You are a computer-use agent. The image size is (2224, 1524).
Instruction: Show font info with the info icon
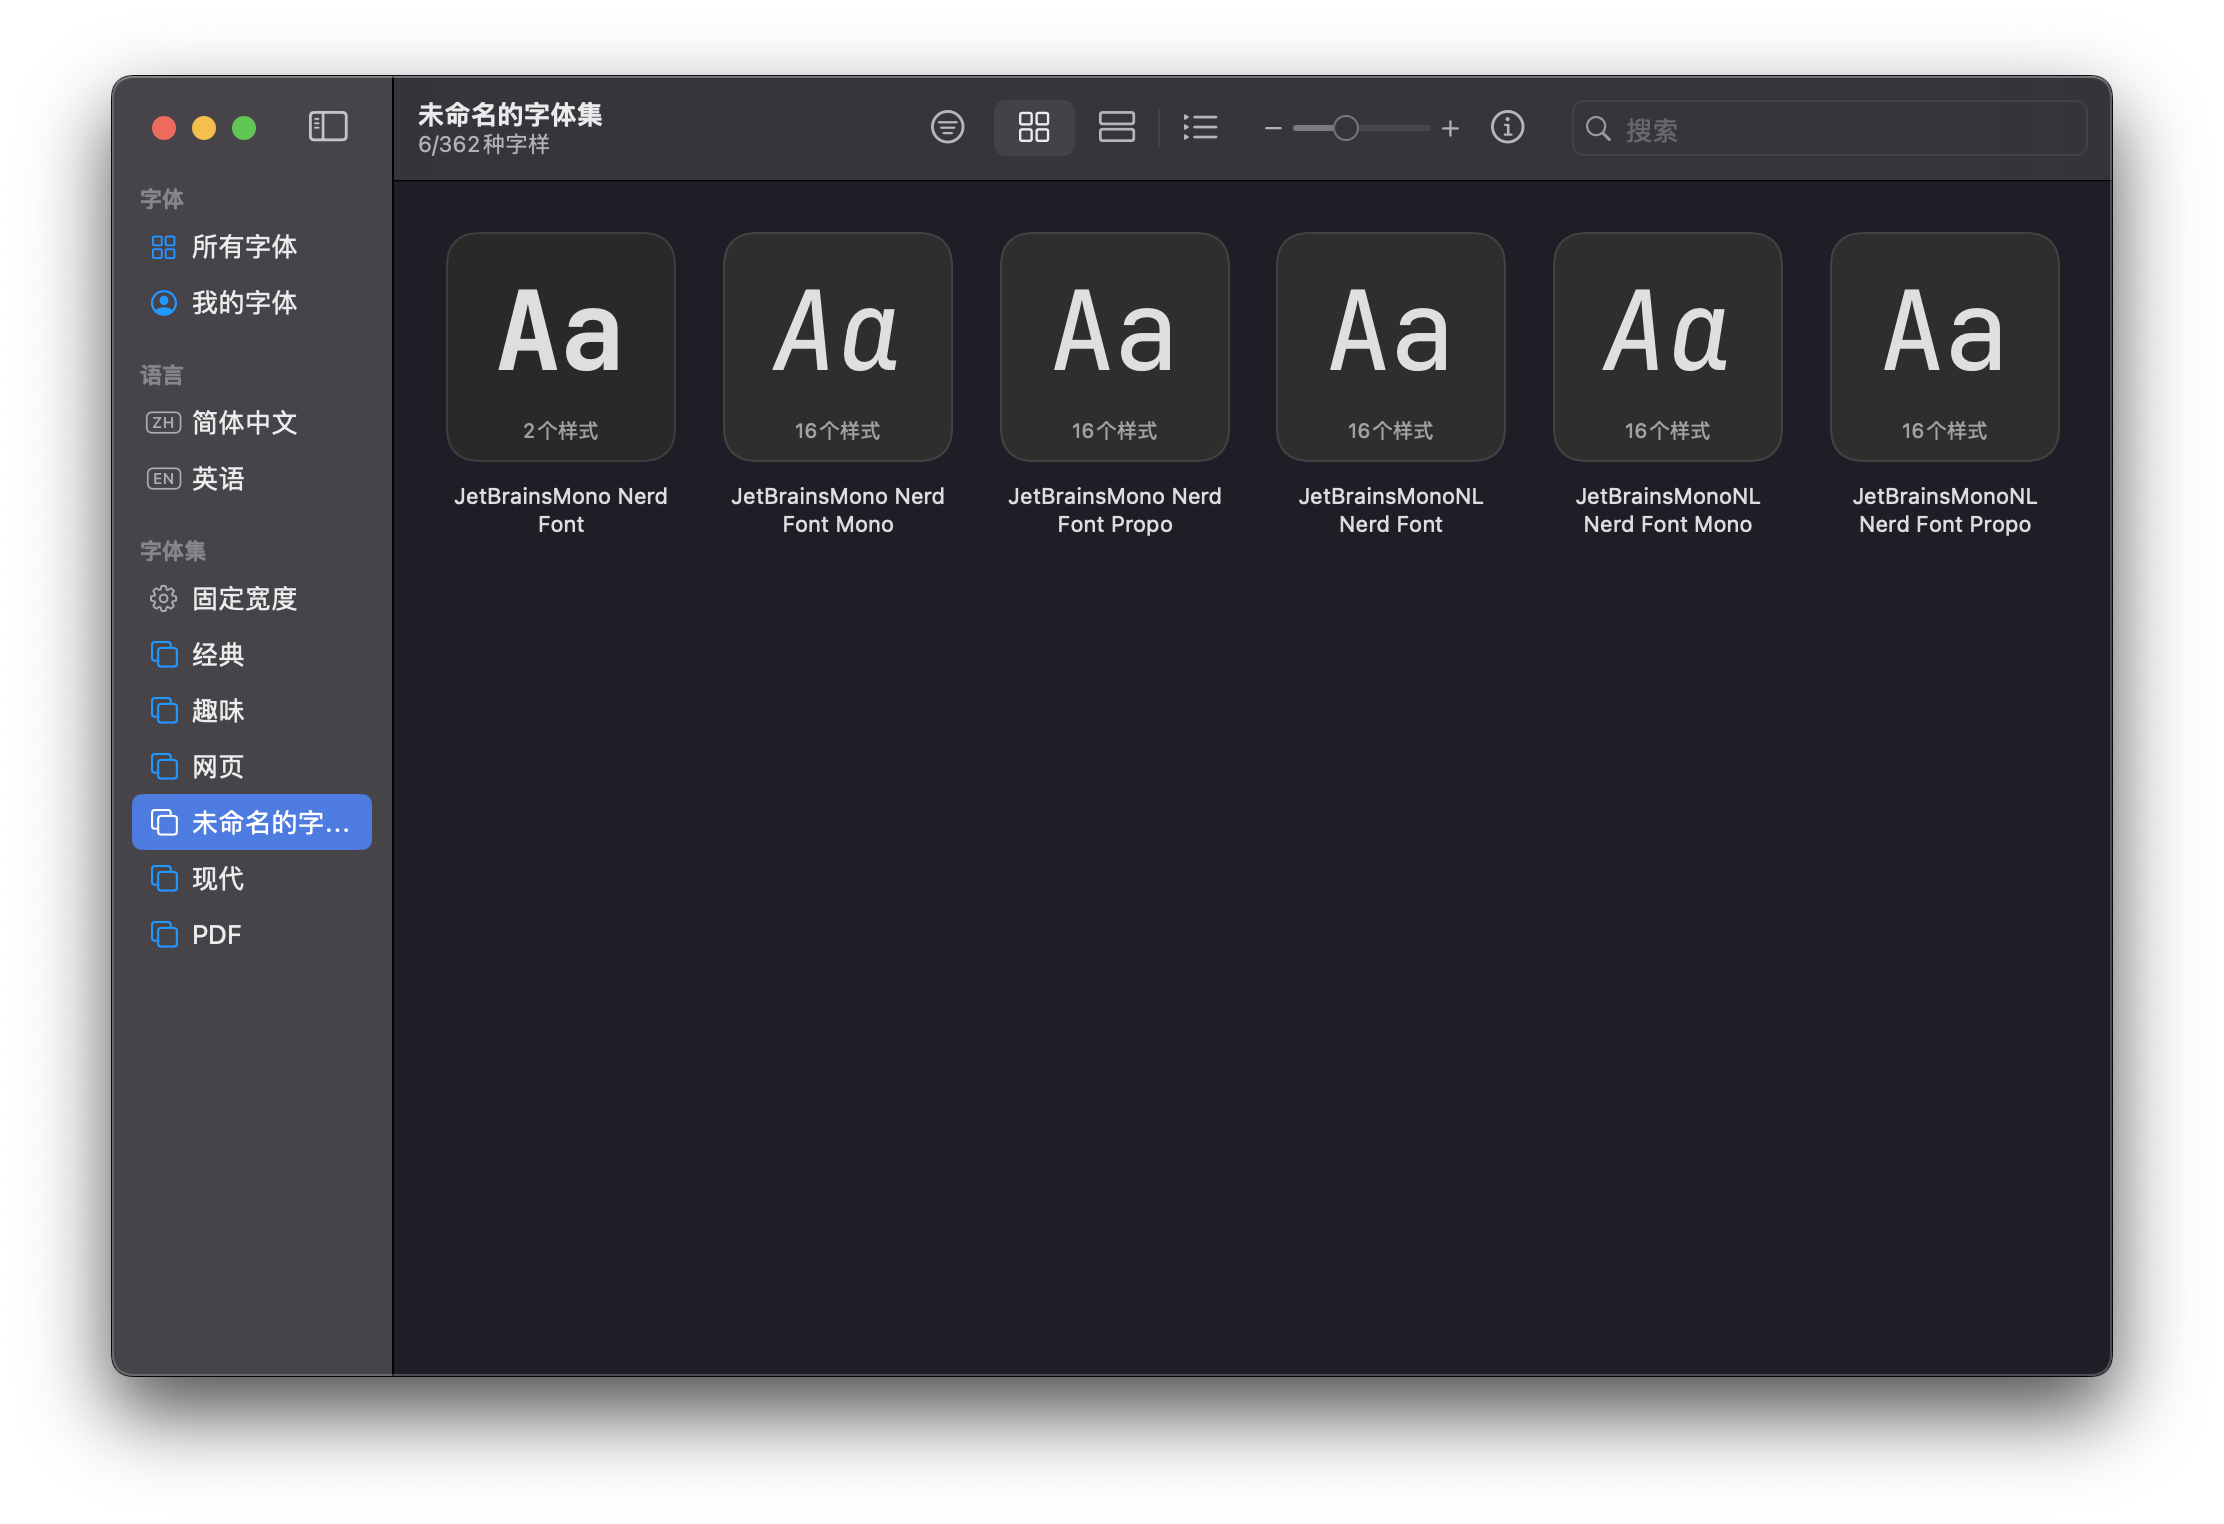[x=1507, y=127]
